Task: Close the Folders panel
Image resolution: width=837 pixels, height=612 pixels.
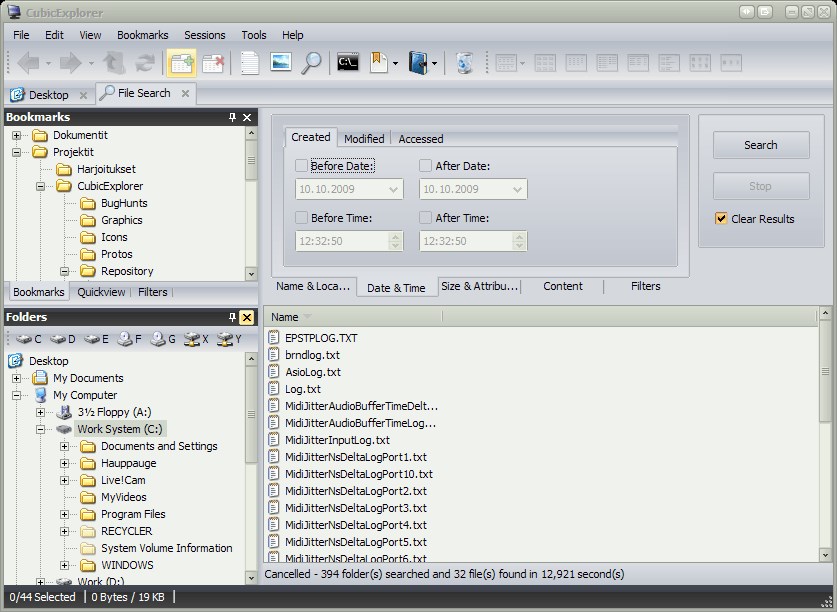Action: click(247, 317)
